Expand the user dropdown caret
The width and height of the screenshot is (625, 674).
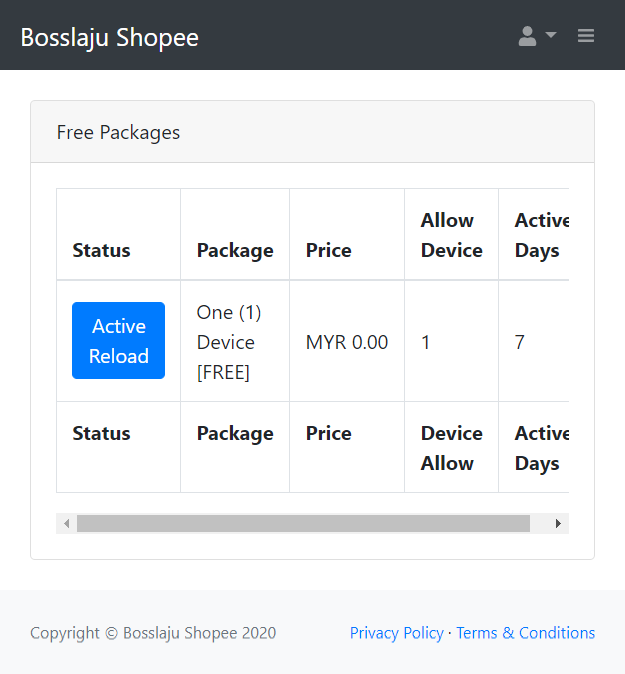coord(551,34)
